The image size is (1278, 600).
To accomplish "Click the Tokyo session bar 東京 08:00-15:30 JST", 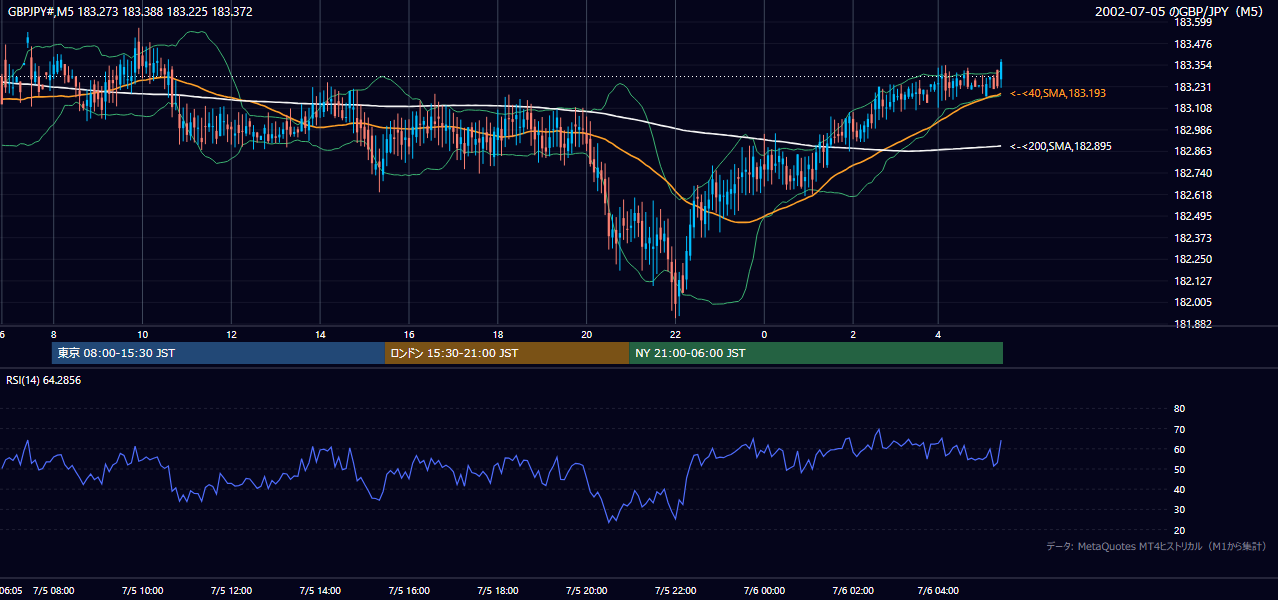I will click(x=218, y=353).
